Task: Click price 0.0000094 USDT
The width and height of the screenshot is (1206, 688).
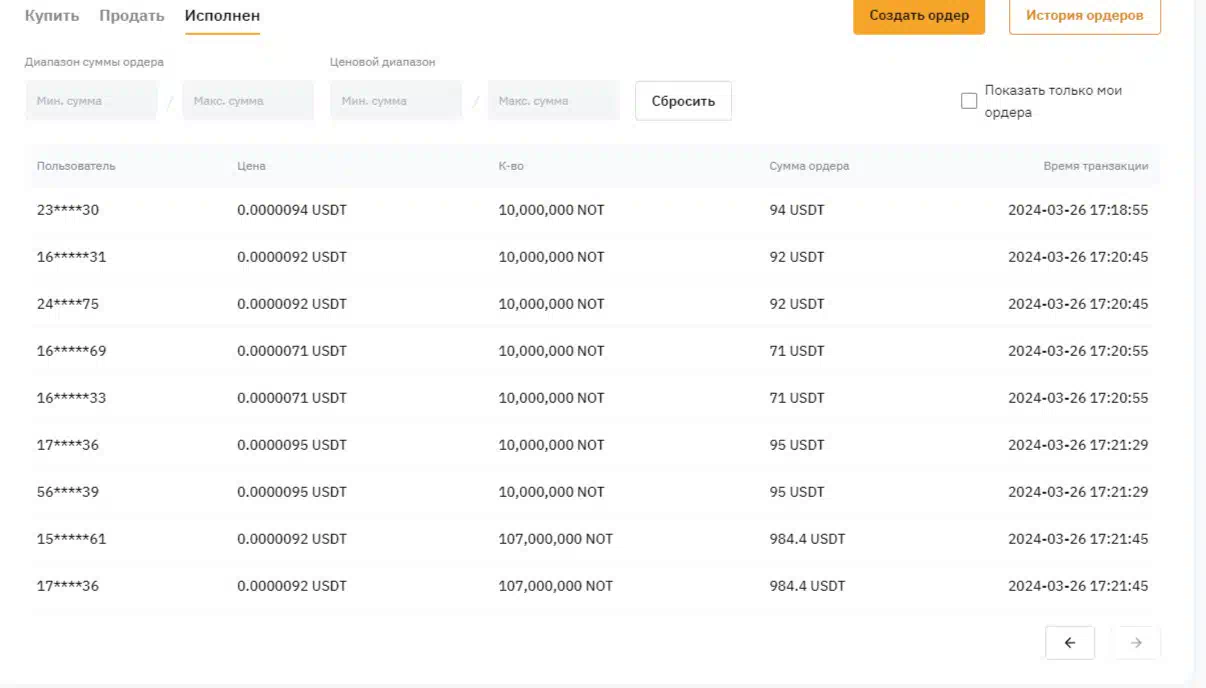Action: 292,211
